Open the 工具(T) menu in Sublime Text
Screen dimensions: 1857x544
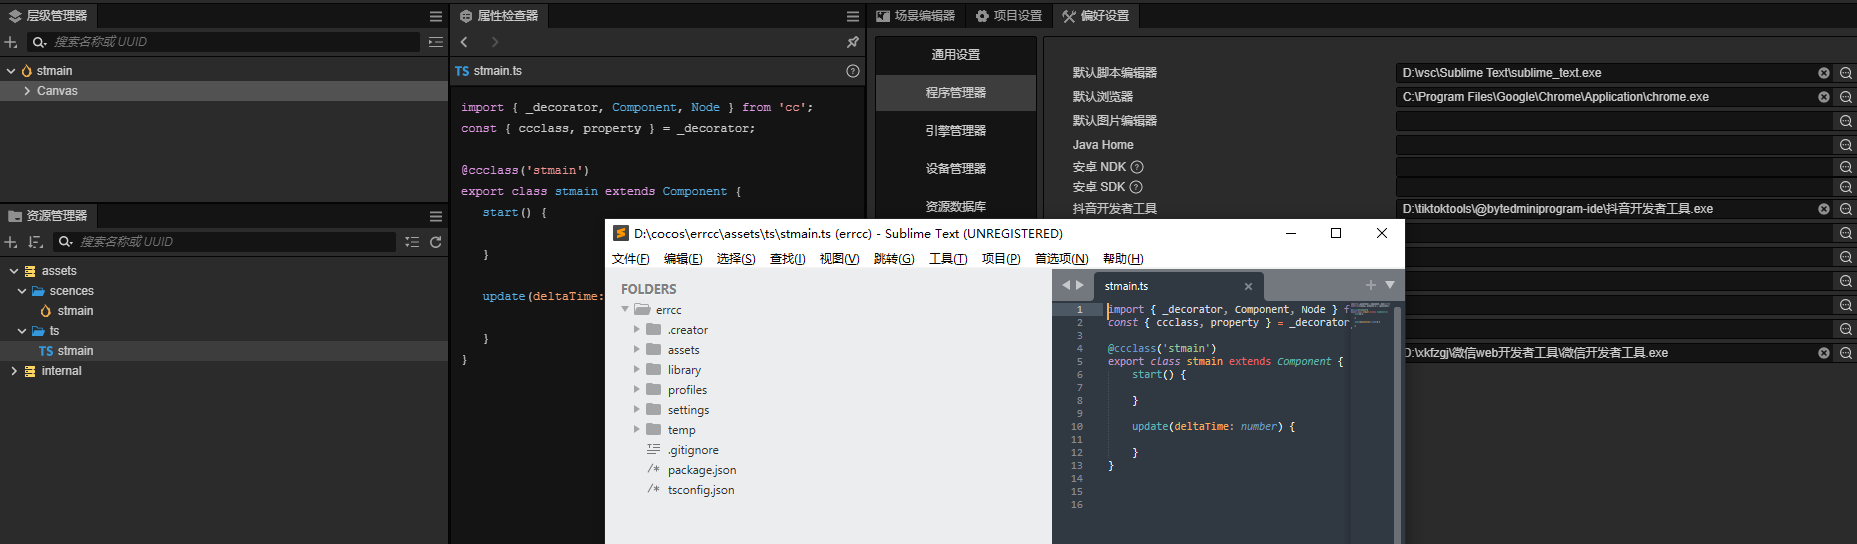(x=948, y=259)
